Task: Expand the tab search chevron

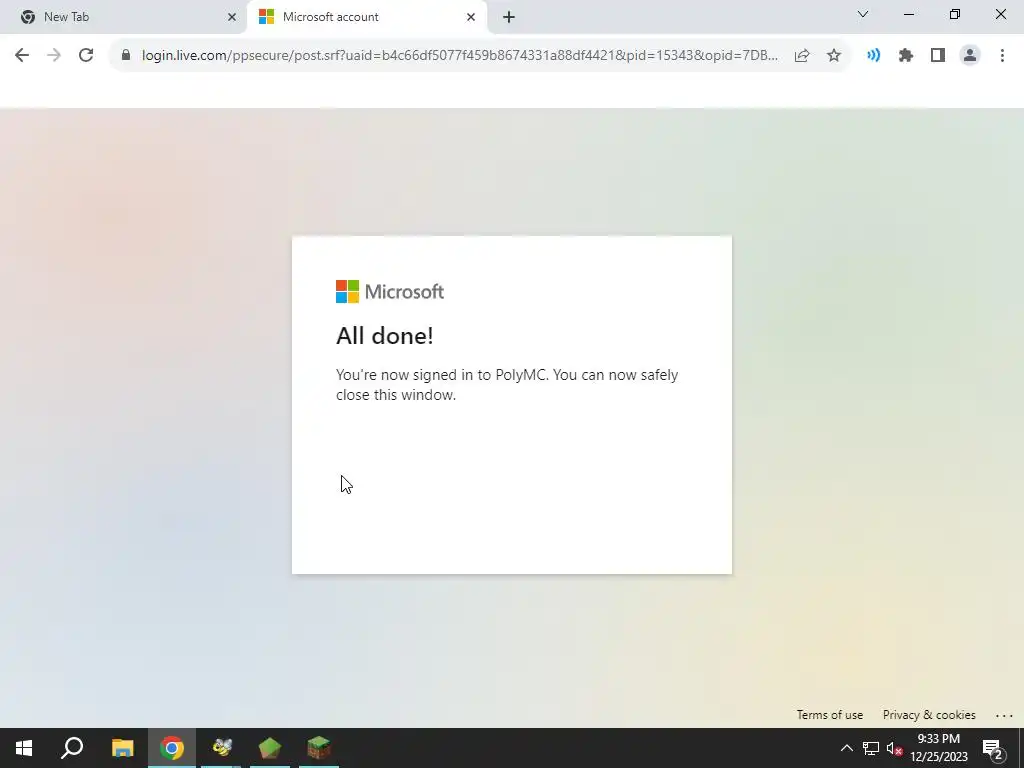Action: [x=863, y=14]
